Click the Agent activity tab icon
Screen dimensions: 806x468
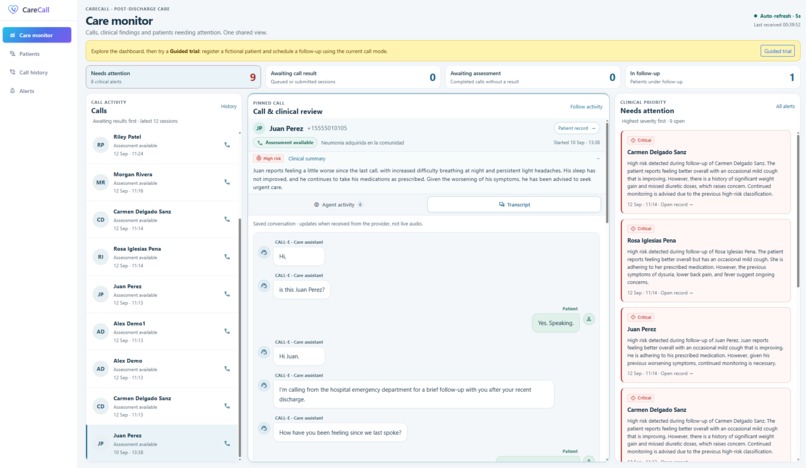click(x=317, y=205)
